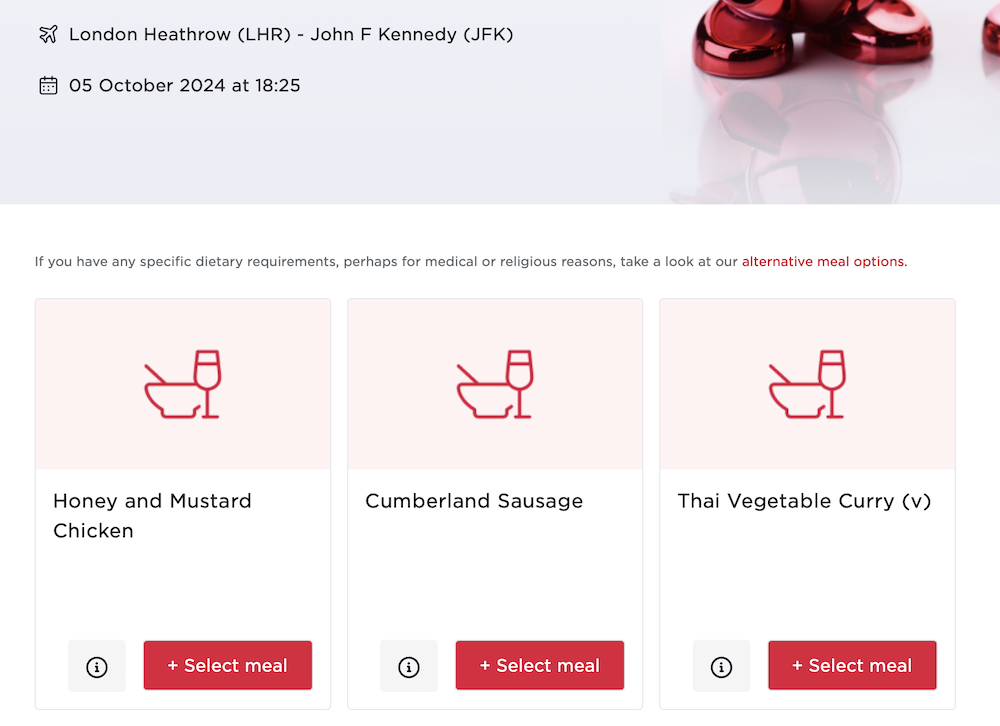Open info for Honey and Mustard Chicken
This screenshot has height=726, width=1000.
tap(97, 667)
